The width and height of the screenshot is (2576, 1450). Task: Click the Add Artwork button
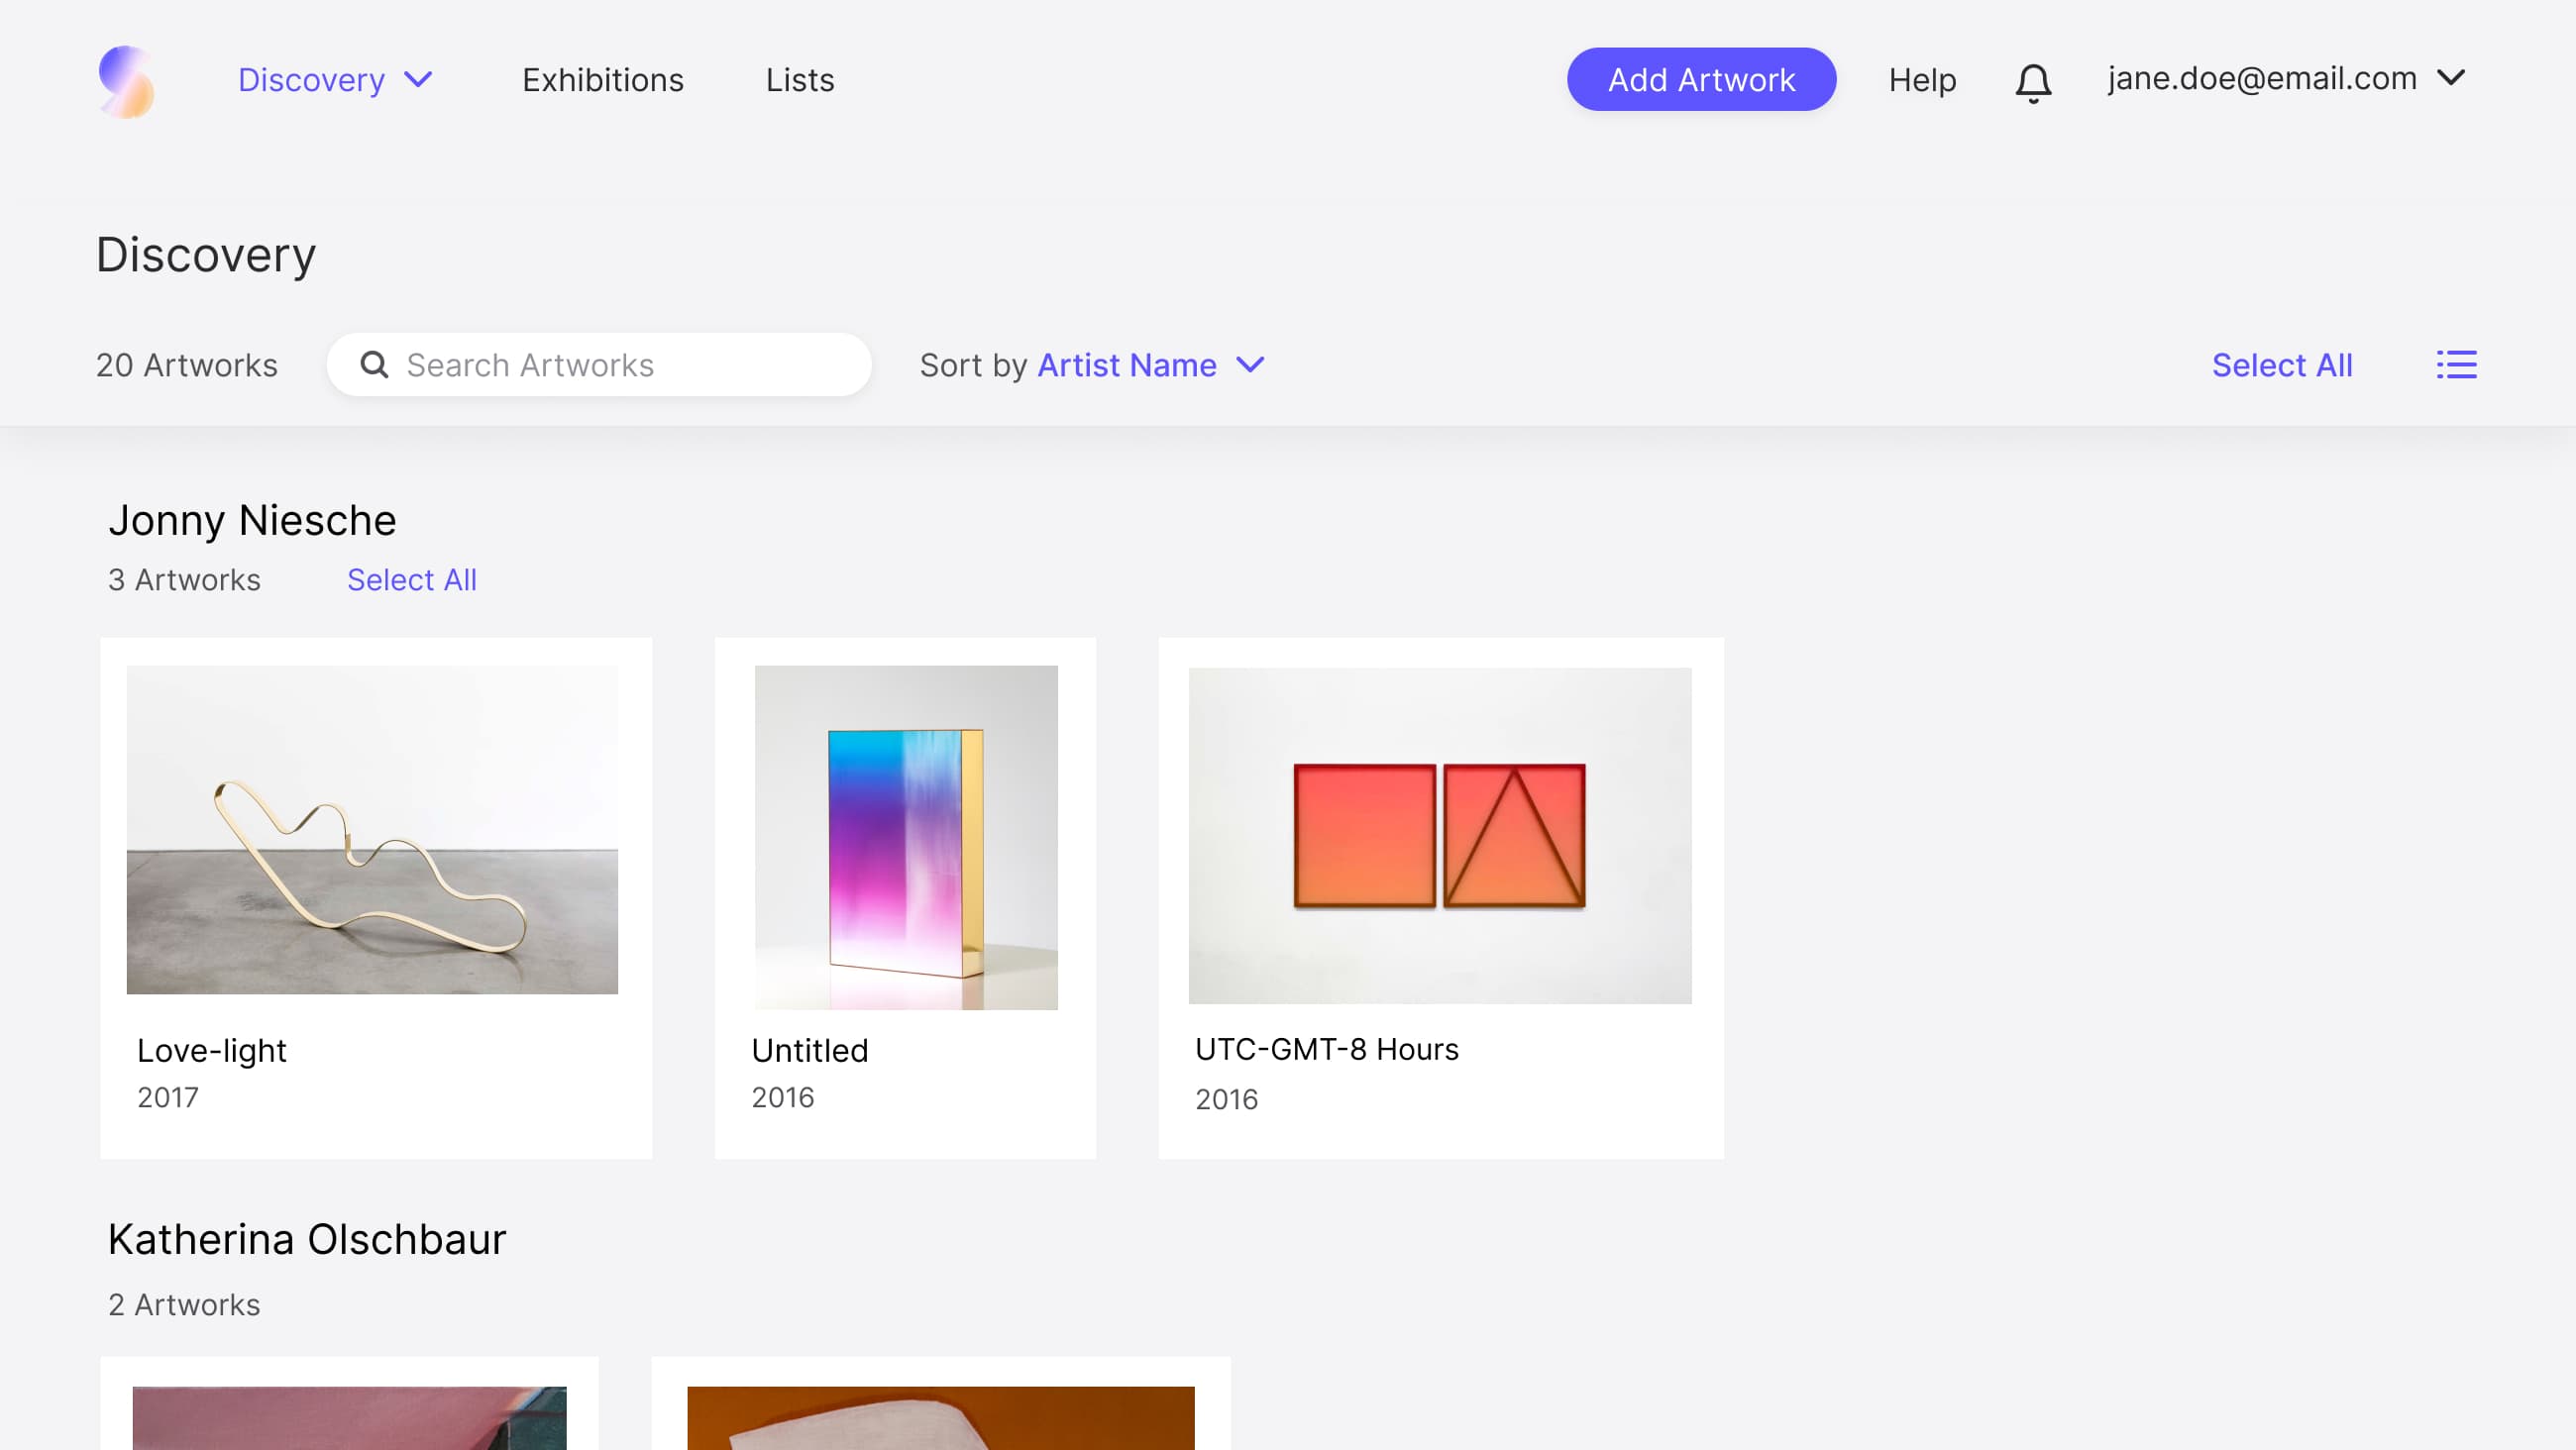(x=1701, y=79)
